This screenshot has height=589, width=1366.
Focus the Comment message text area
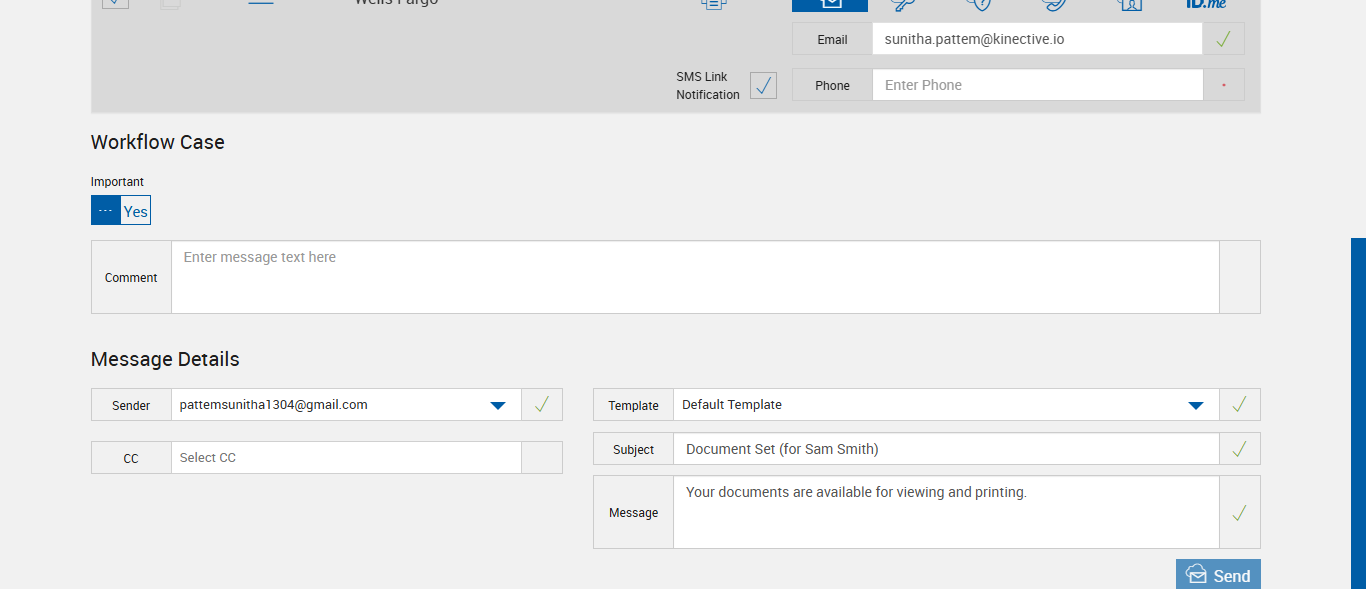click(x=695, y=277)
